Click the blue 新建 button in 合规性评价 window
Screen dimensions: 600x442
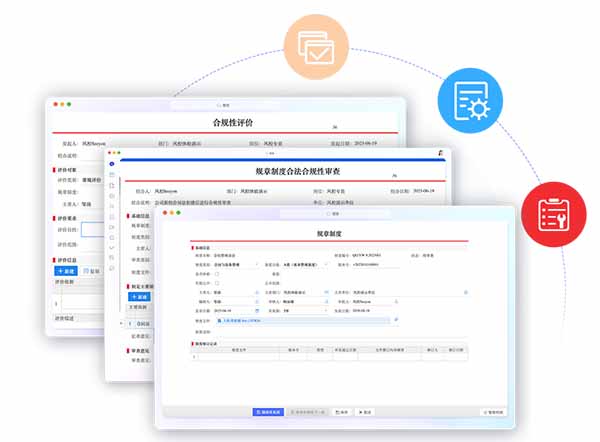pyautogui.click(x=66, y=270)
